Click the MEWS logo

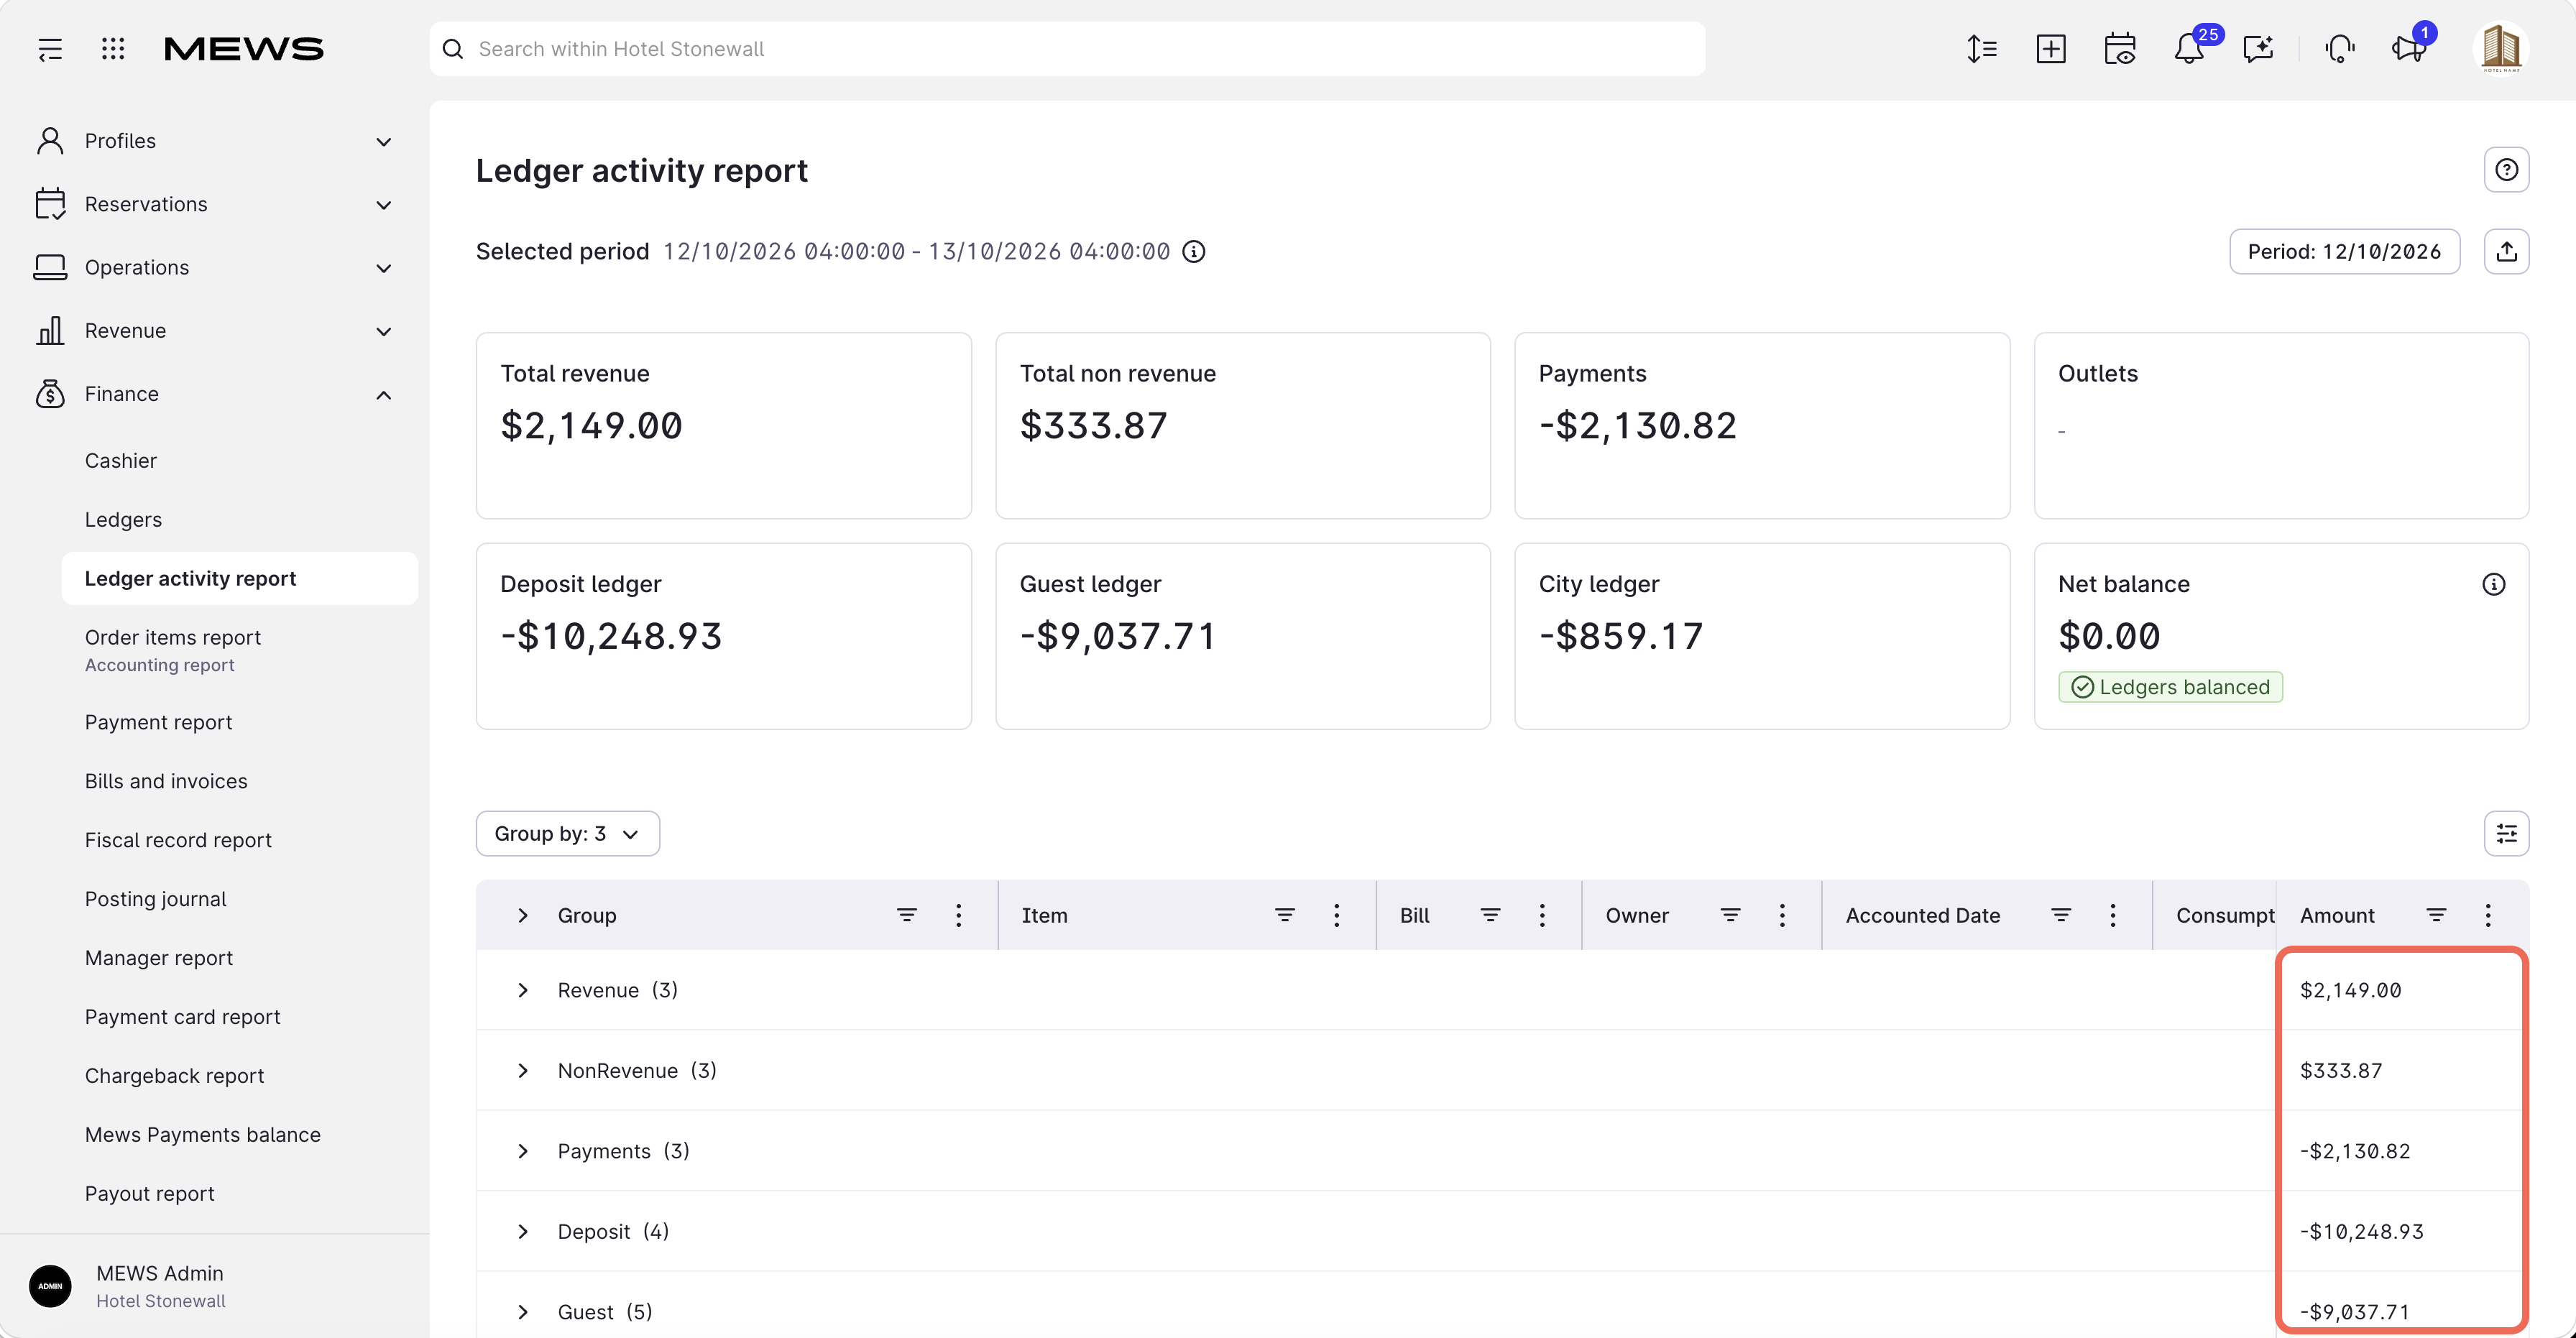click(243, 49)
